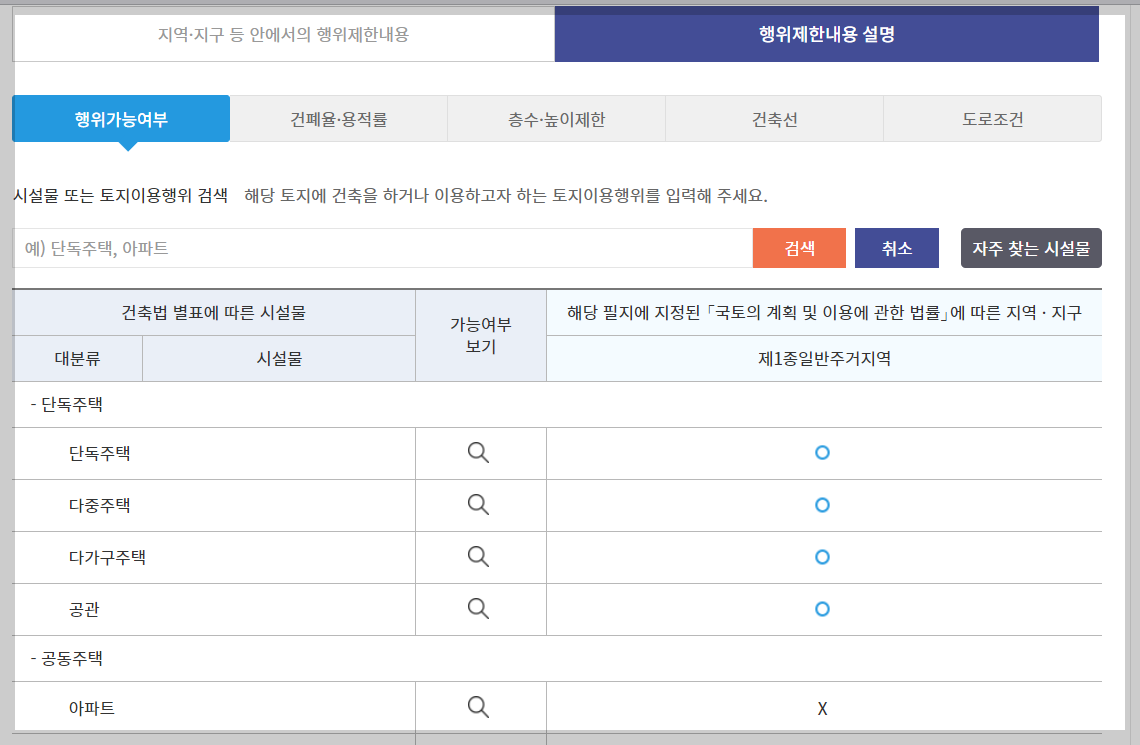
Task: Open magnifier icon for 공관 row
Action: click(478, 608)
